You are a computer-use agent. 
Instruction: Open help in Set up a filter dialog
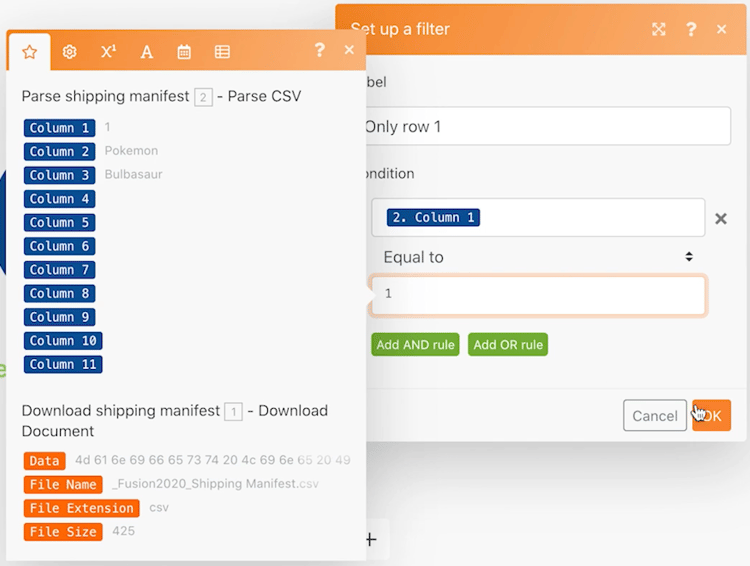click(x=691, y=30)
